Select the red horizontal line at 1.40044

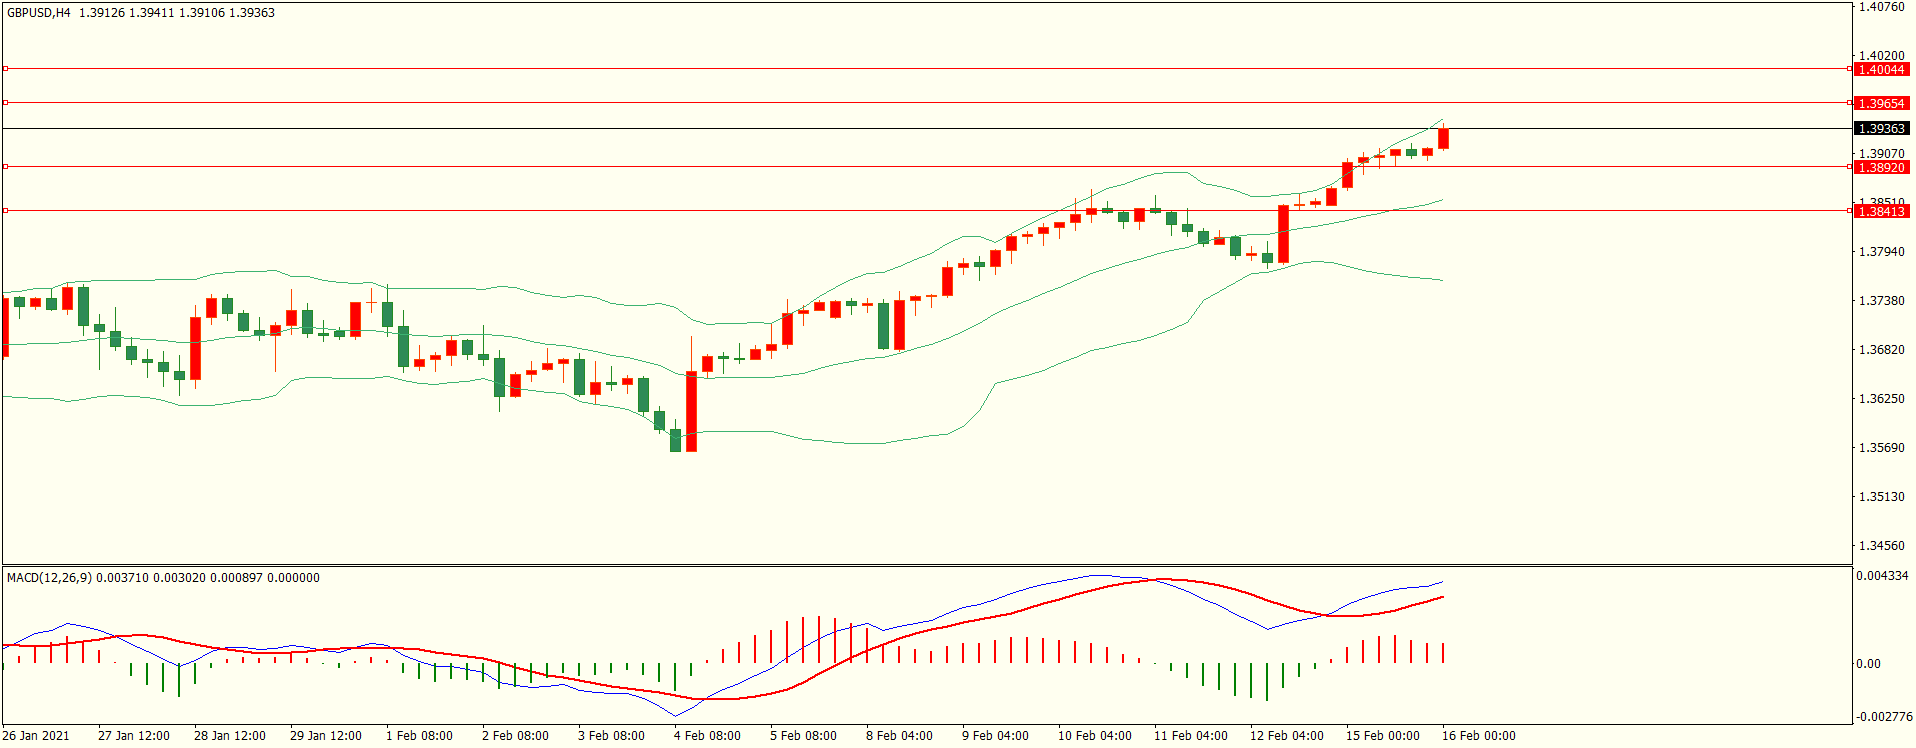pos(926,69)
